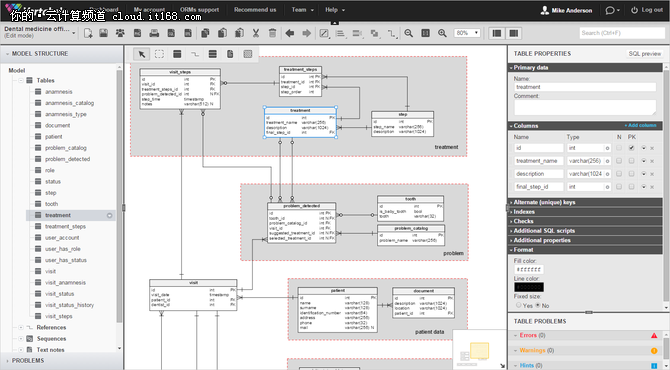Click the black Line color swatch
This screenshot has width=670, height=370.
coord(529,287)
